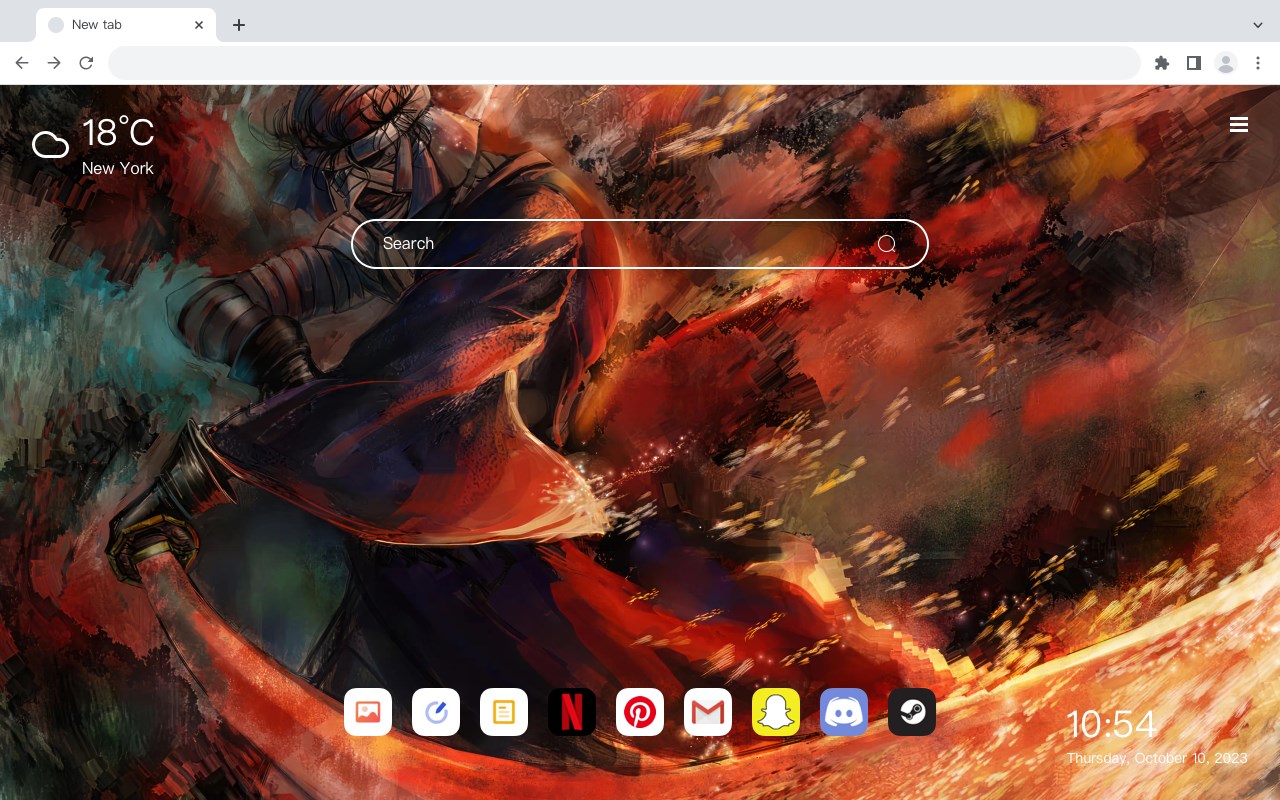
Task: Open Chrome's three-dot menu
Action: [1258, 63]
